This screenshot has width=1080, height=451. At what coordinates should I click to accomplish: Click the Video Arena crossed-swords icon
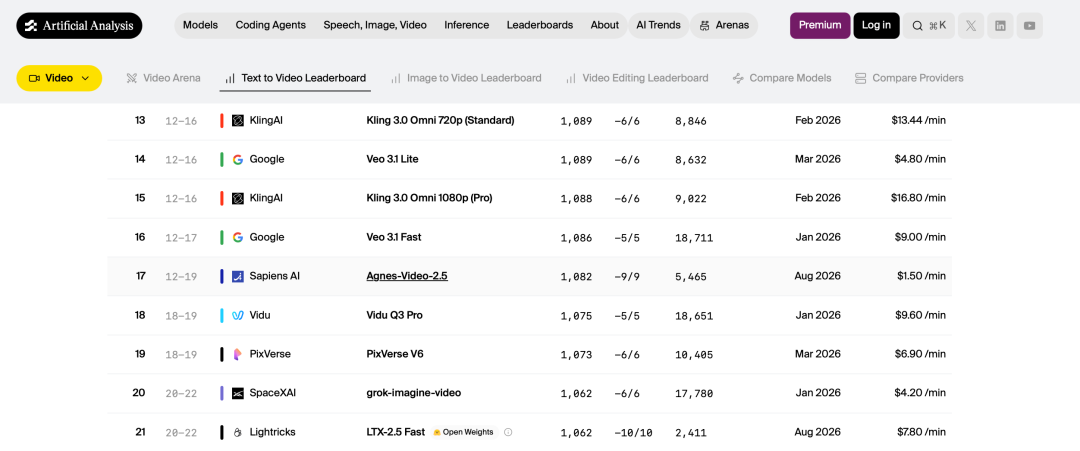coord(132,78)
